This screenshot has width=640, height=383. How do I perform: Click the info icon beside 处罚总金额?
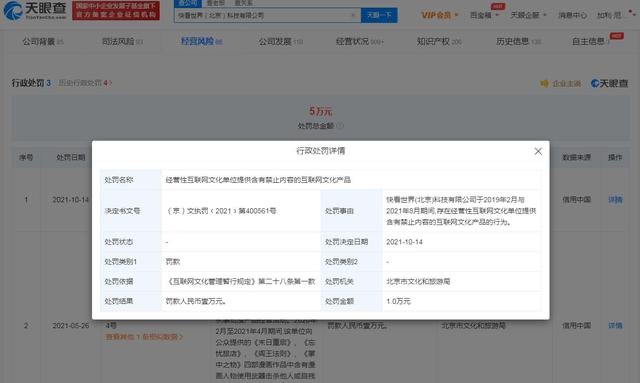[340, 126]
